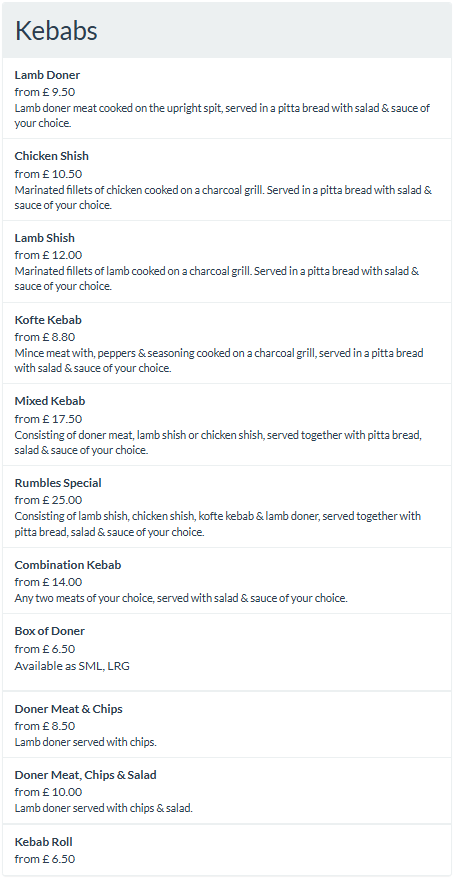Click the Kebabs category header

[227, 30]
